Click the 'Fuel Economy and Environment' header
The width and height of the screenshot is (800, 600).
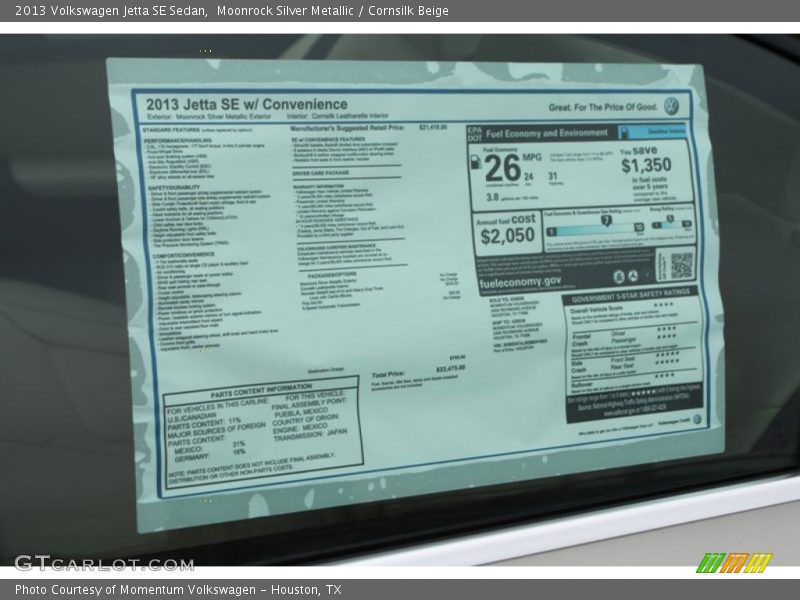[x=546, y=134]
